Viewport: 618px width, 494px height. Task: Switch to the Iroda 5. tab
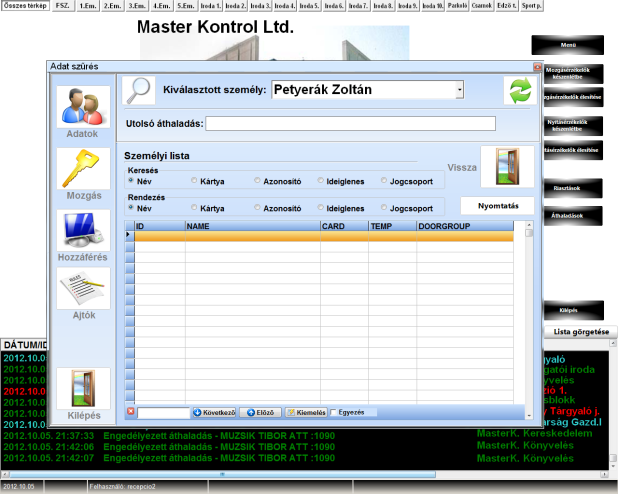click(309, 6)
